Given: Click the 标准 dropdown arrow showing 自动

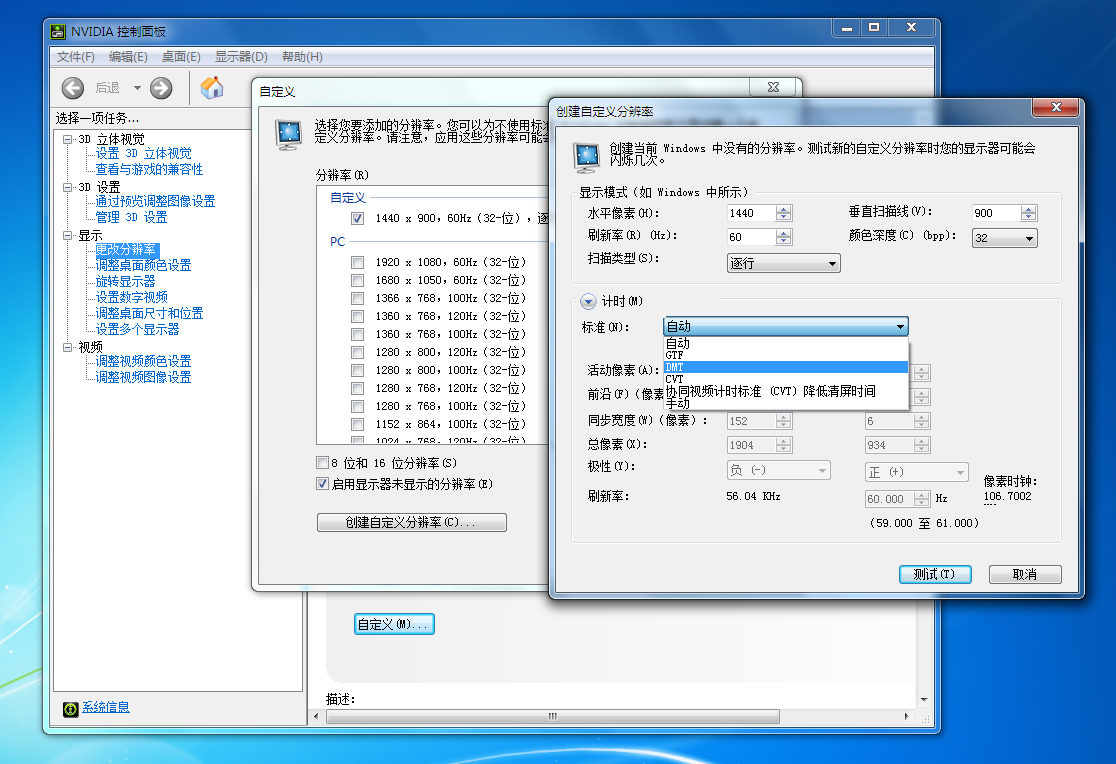Looking at the screenshot, I should click(900, 326).
